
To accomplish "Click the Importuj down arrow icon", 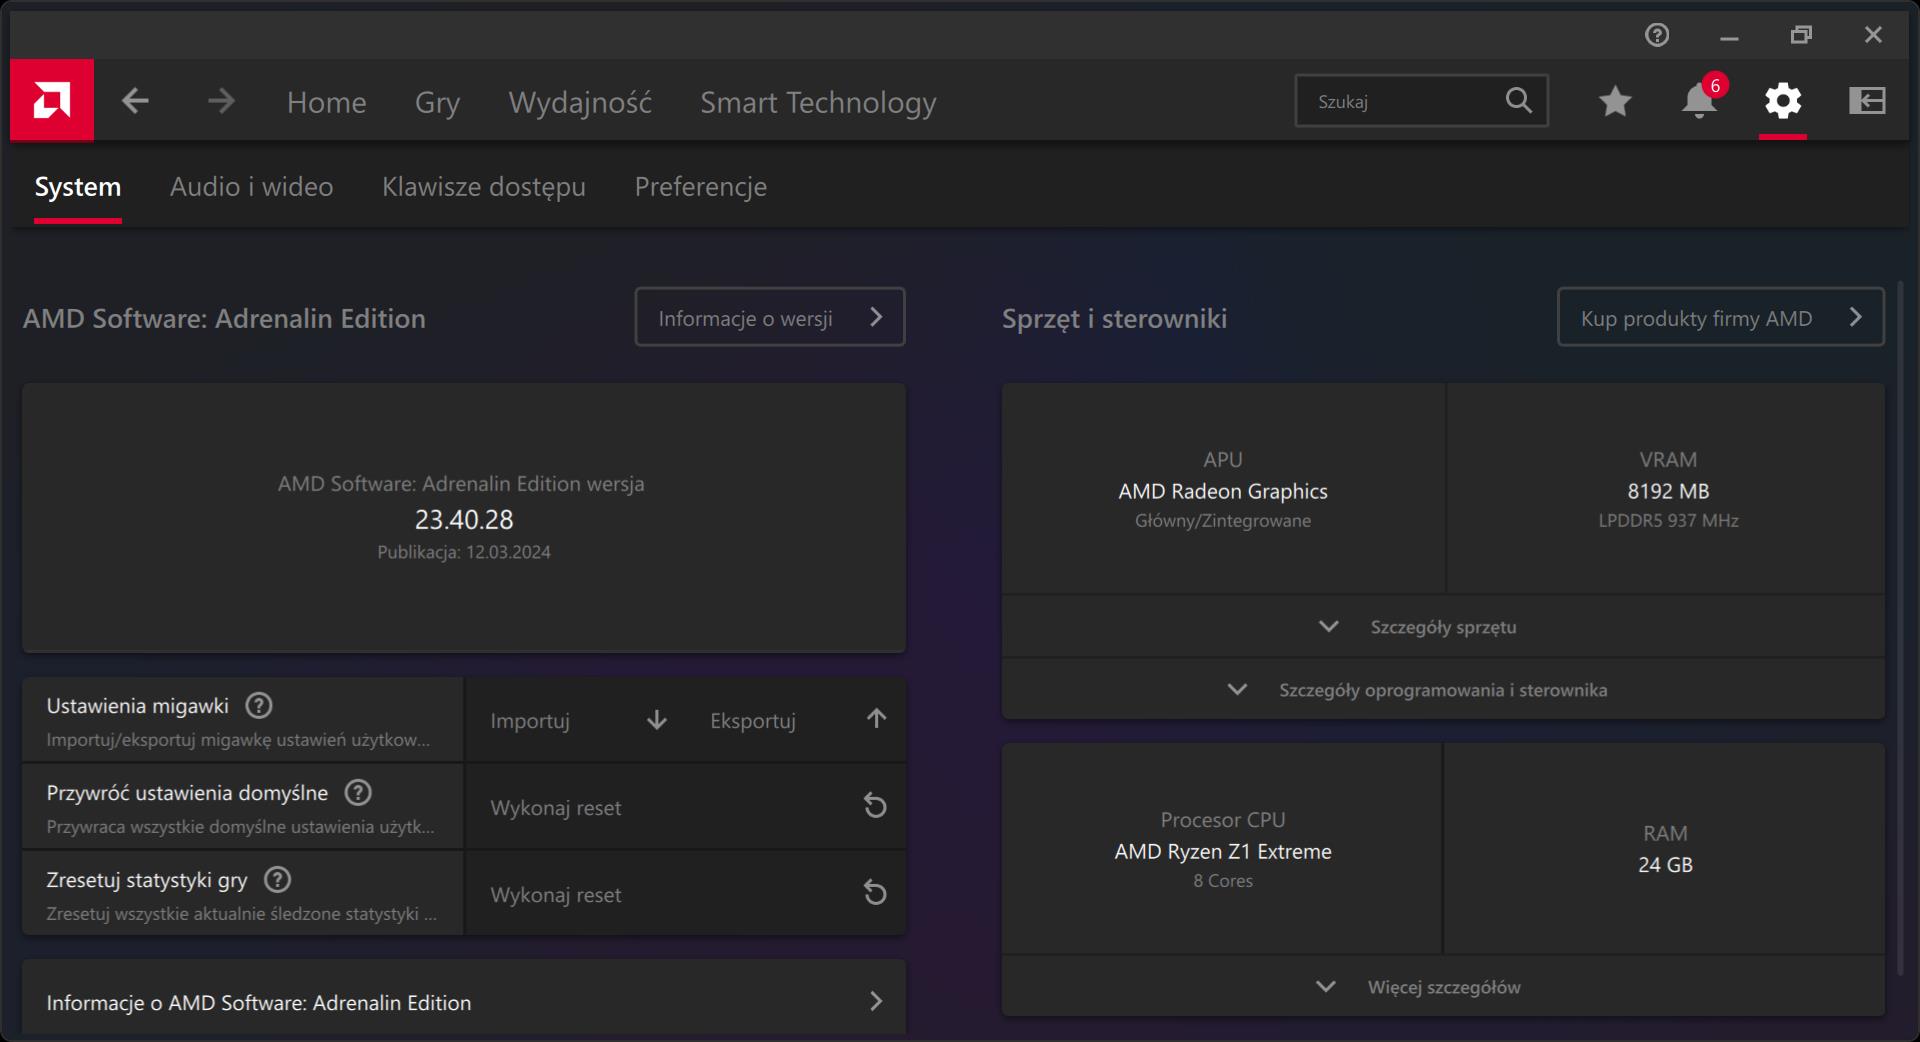I will 657,720.
